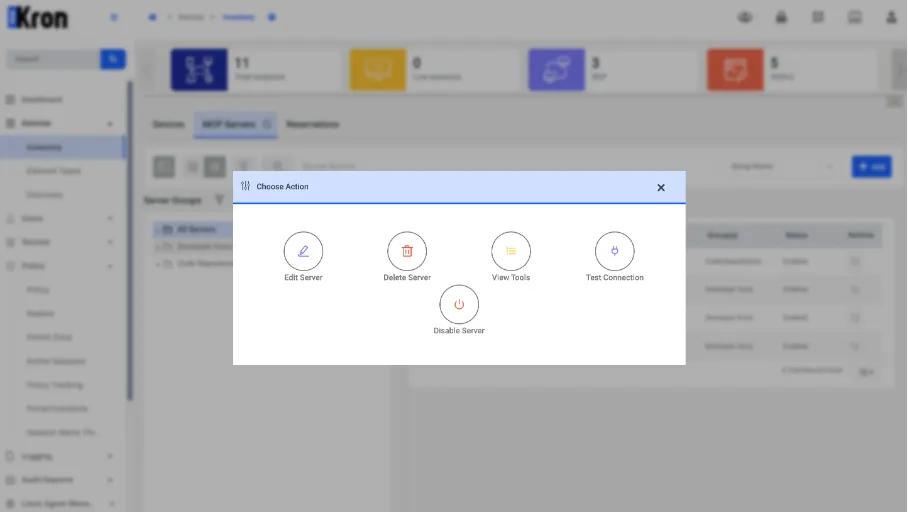Click the Server Groups filter funnel icon
The width and height of the screenshot is (908, 512).
pos(219,200)
